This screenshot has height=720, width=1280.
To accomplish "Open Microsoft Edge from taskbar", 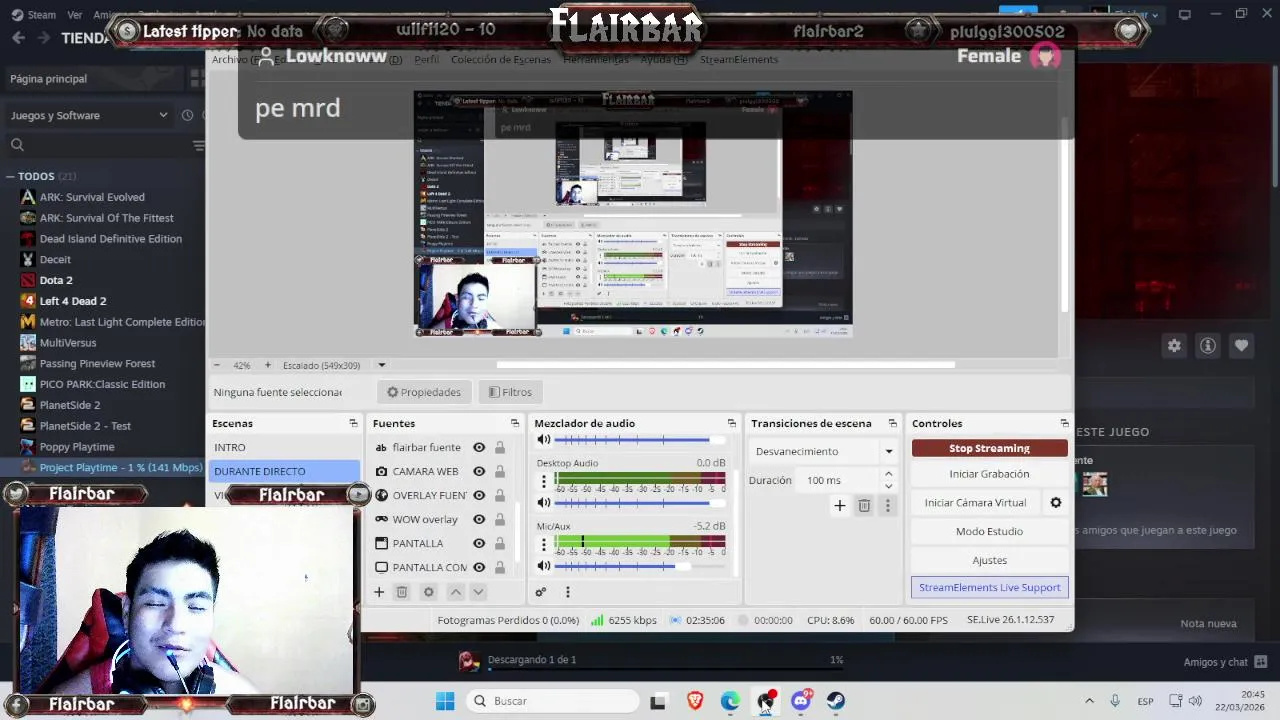I will pos(730,701).
